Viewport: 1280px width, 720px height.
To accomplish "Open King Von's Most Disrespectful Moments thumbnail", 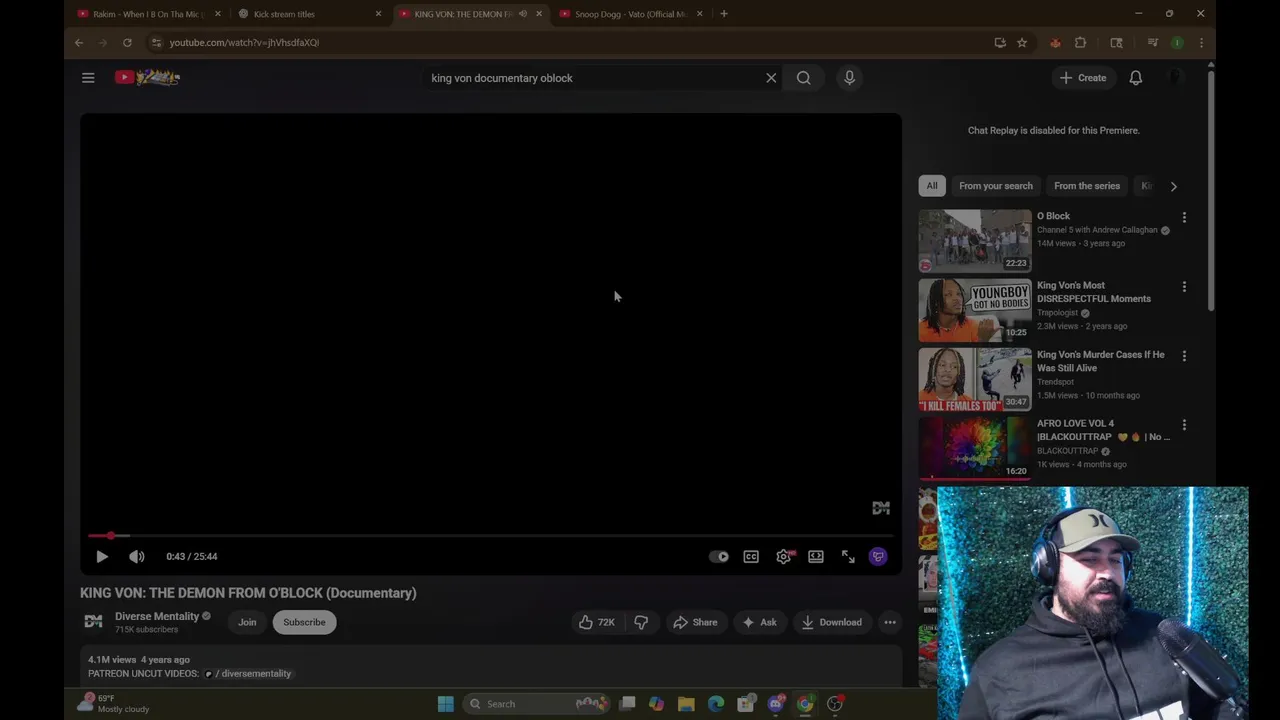I will coord(975,310).
